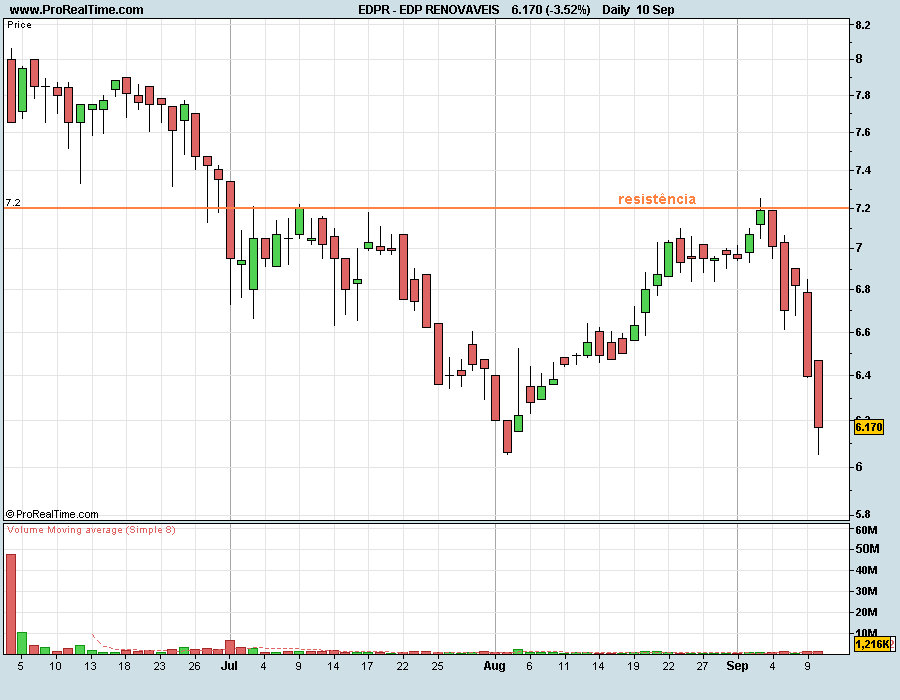Click the red candlestick at early-August low

(x=507, y=436)
